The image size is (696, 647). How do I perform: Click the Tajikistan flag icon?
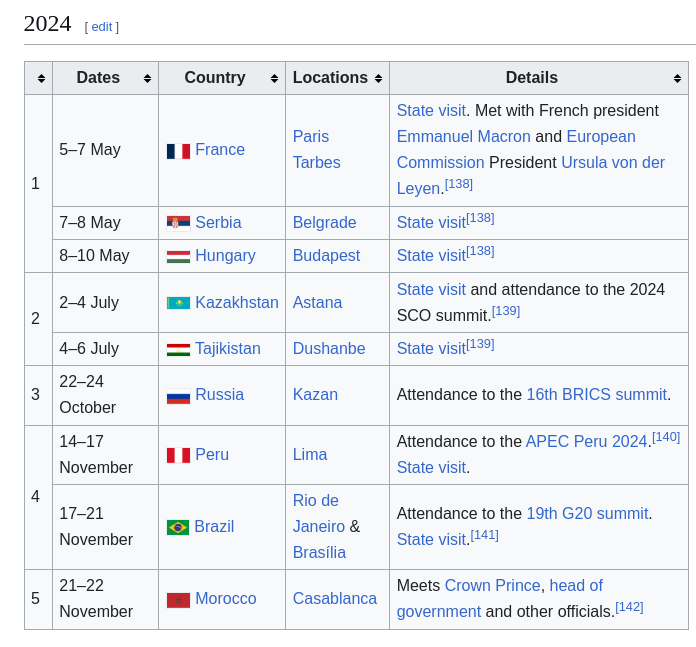178,349
